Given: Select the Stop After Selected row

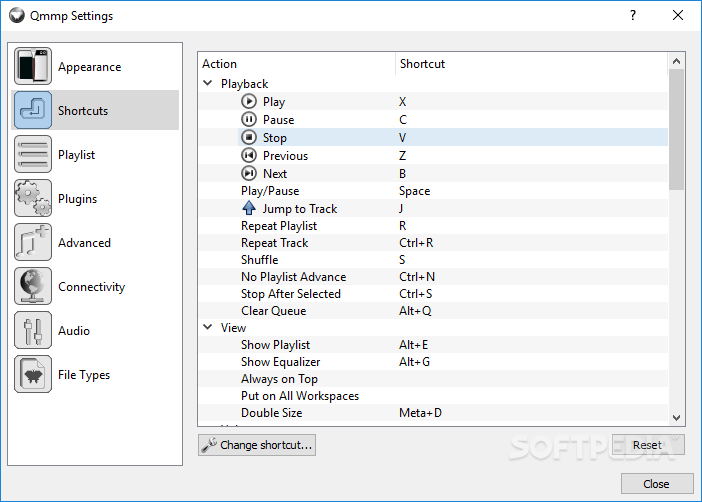Looking at the screenshot, I should (433, 294).
